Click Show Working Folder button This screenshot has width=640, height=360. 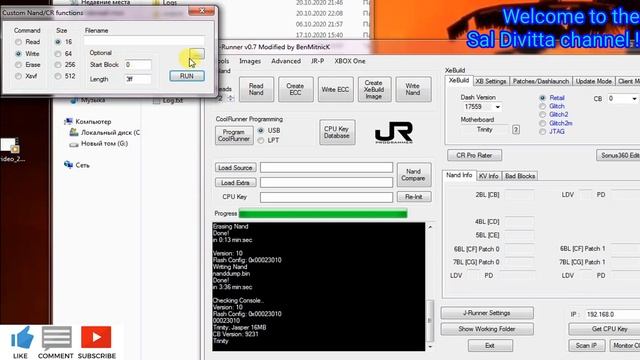click(487, 329)
